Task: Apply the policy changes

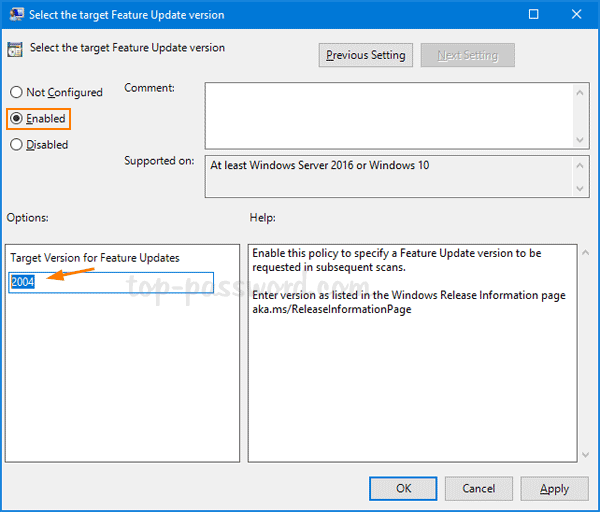Action: coord(554,489)
